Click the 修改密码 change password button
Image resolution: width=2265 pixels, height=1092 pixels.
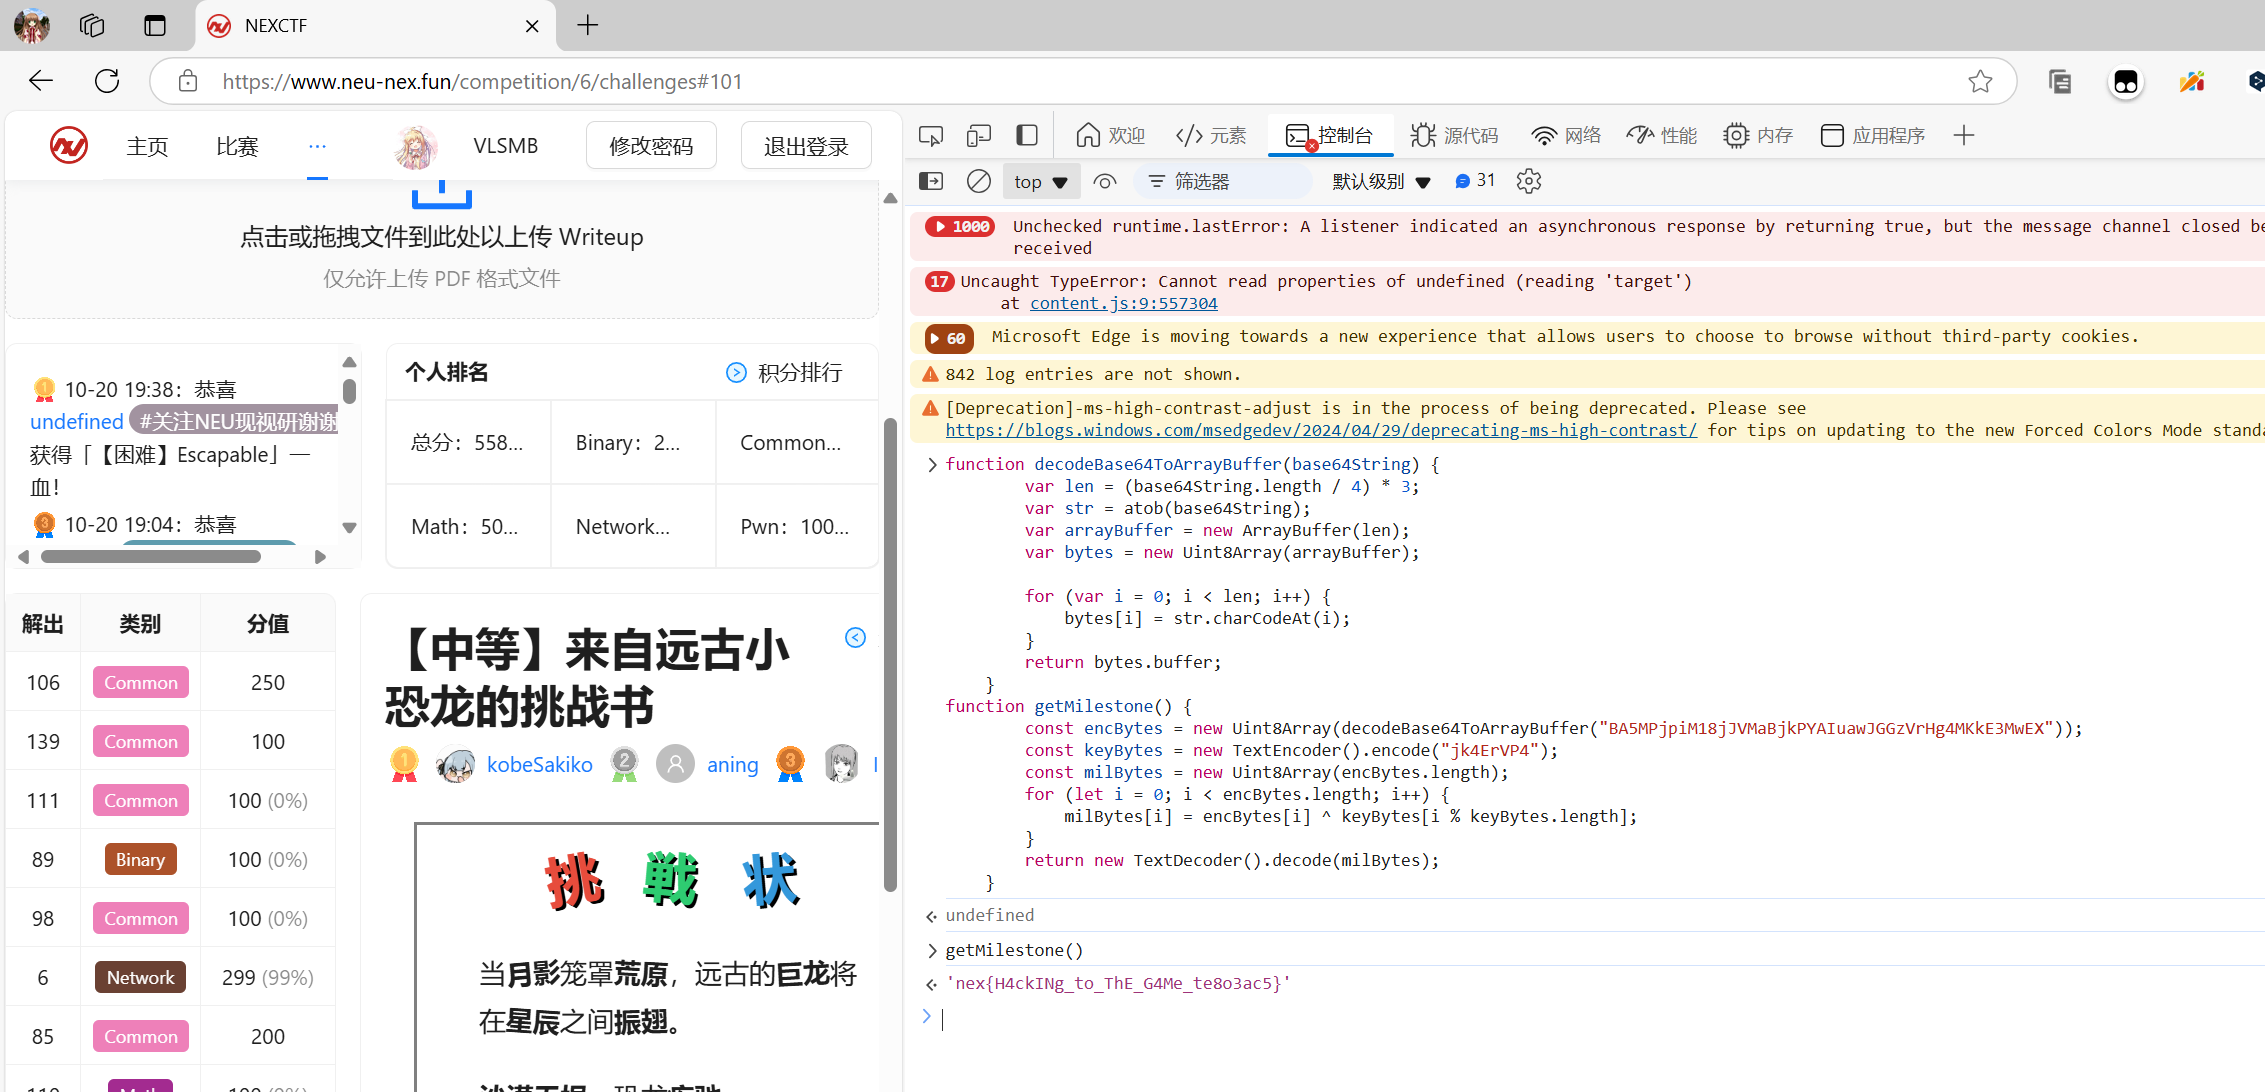pos(651,146)
